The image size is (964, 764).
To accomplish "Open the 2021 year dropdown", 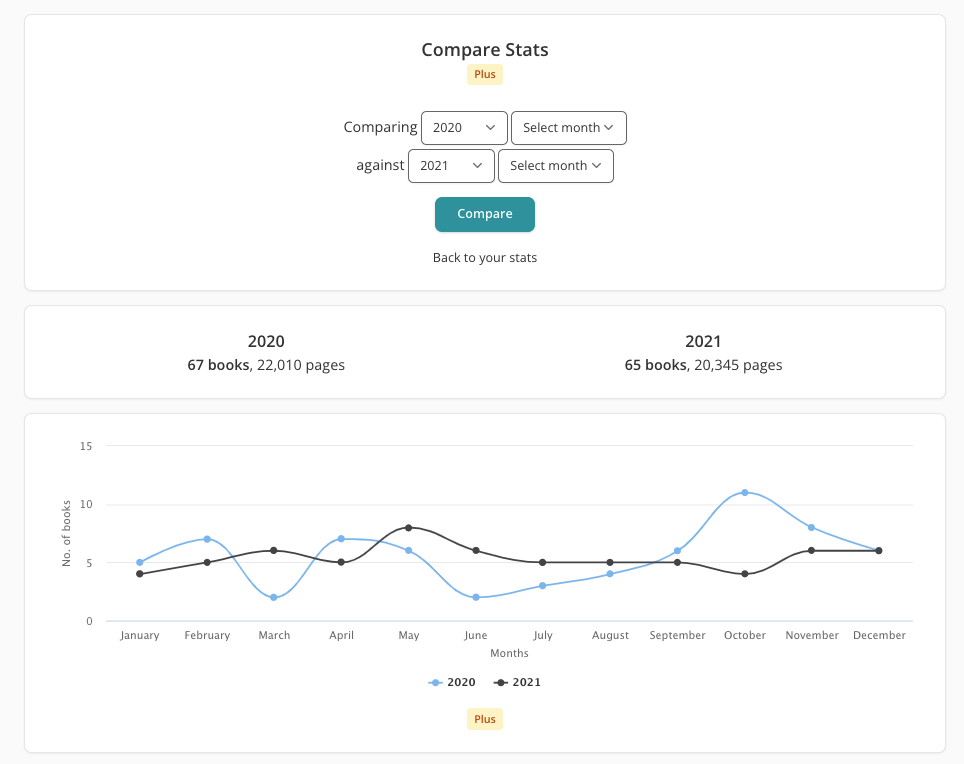I will coord(451,166).
